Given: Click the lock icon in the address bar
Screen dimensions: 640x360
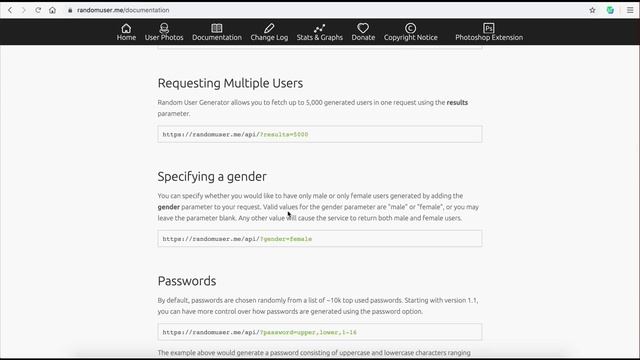Looking at the screenshot, I should [70, 10].
